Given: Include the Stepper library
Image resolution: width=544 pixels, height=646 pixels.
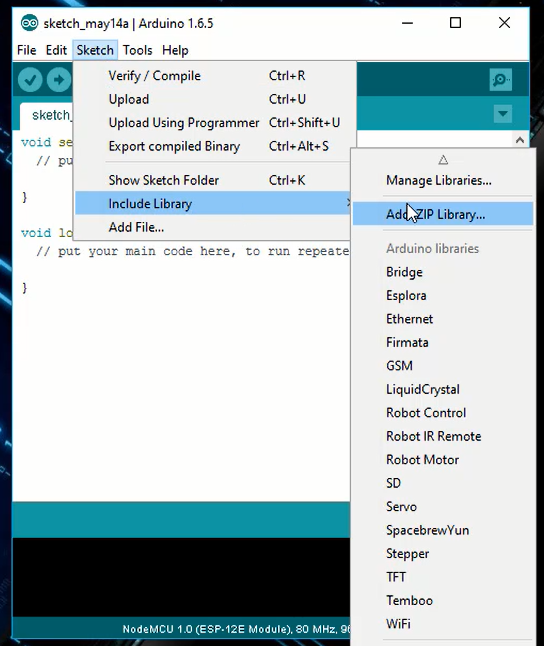Looking at the screenshot, I should click(x=443, y=554).
